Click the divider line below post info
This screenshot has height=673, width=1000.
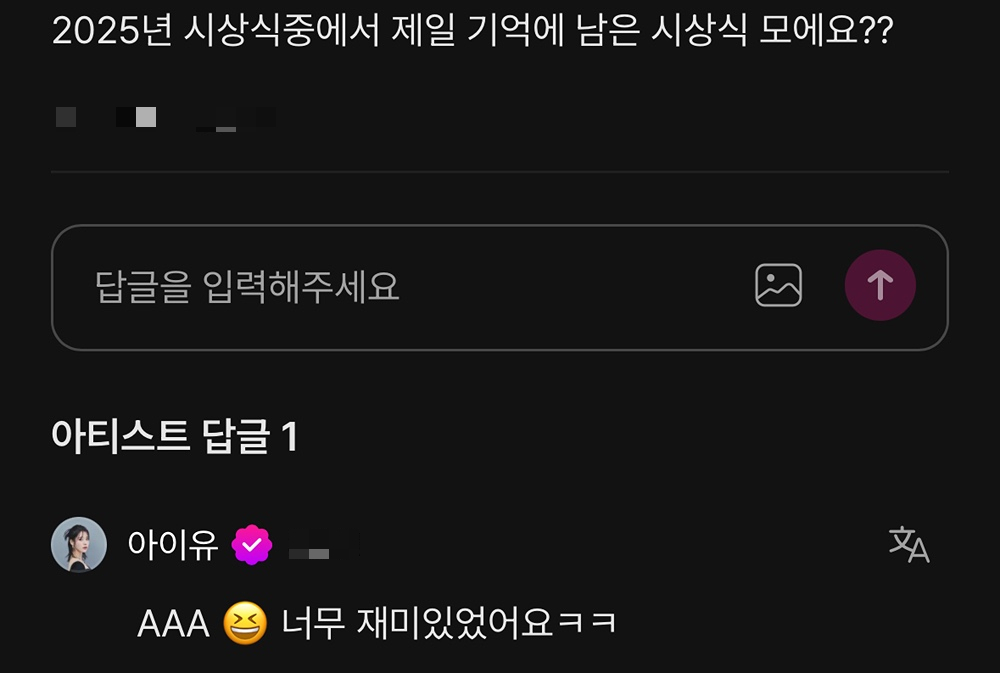[500, 172]
